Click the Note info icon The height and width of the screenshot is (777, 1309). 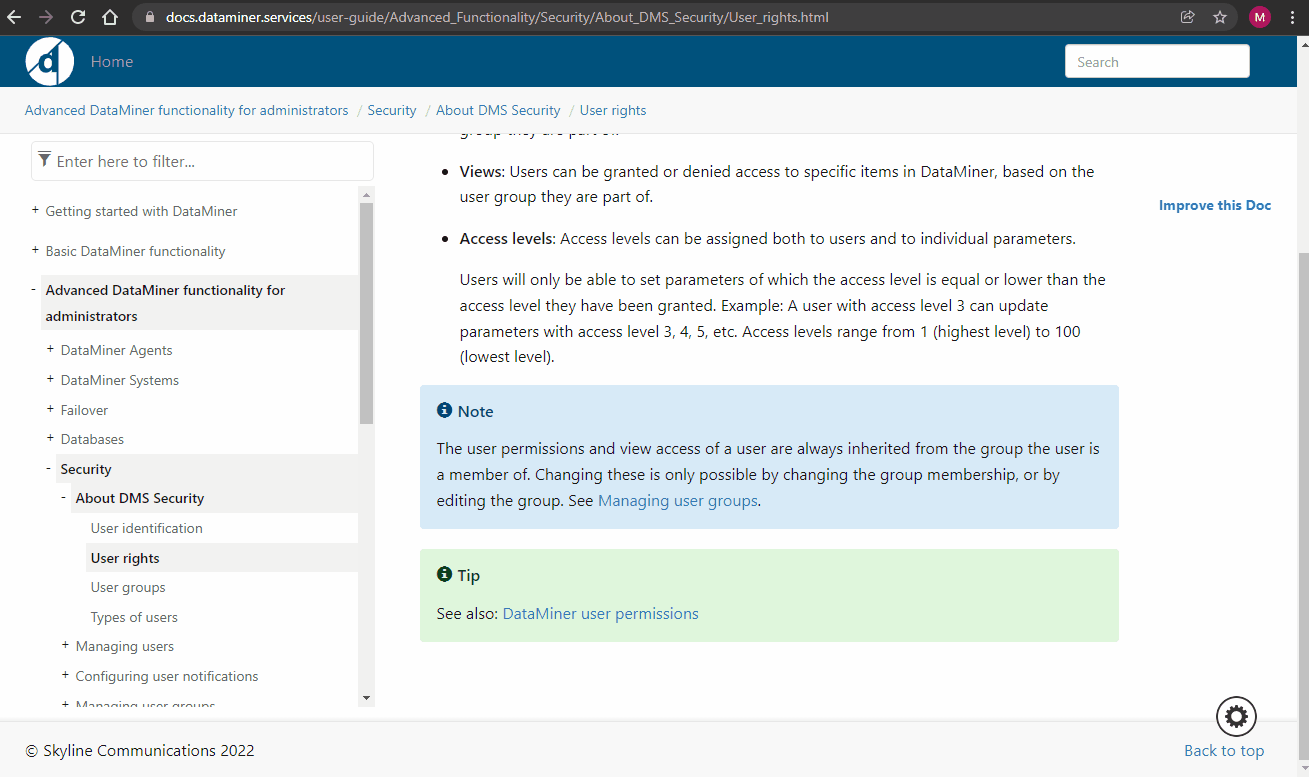pos(445,410)
